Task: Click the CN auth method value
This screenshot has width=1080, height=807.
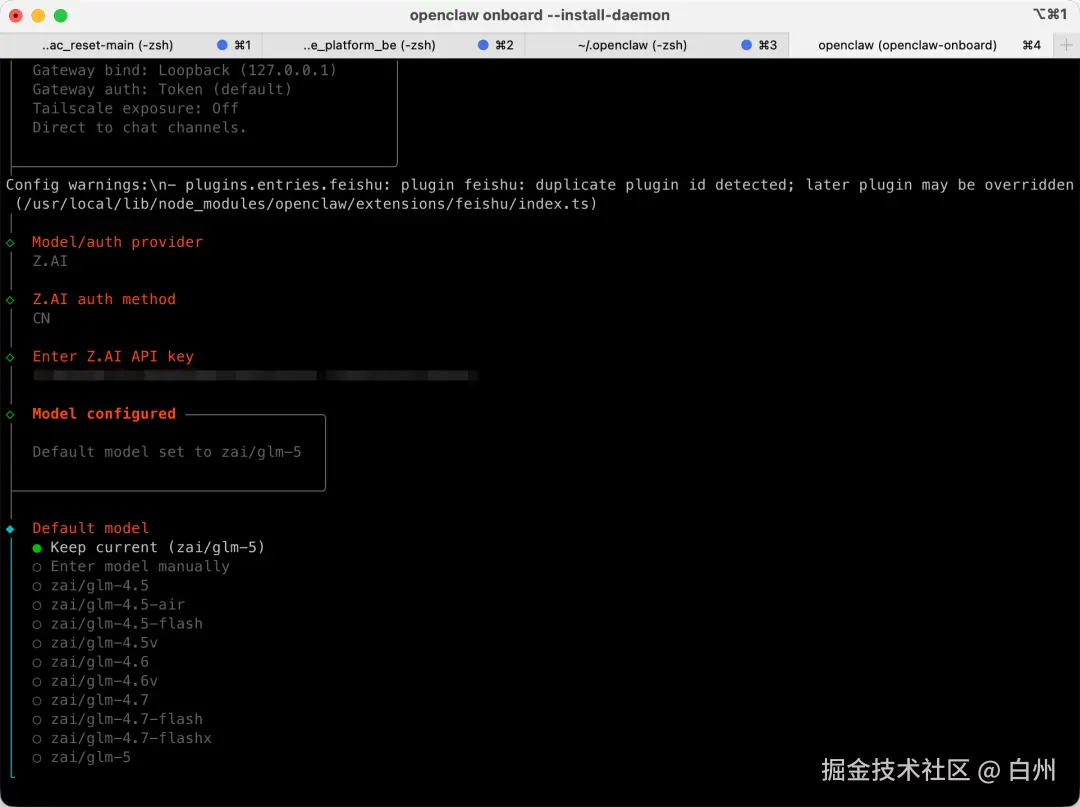Action: click(41, 319)
